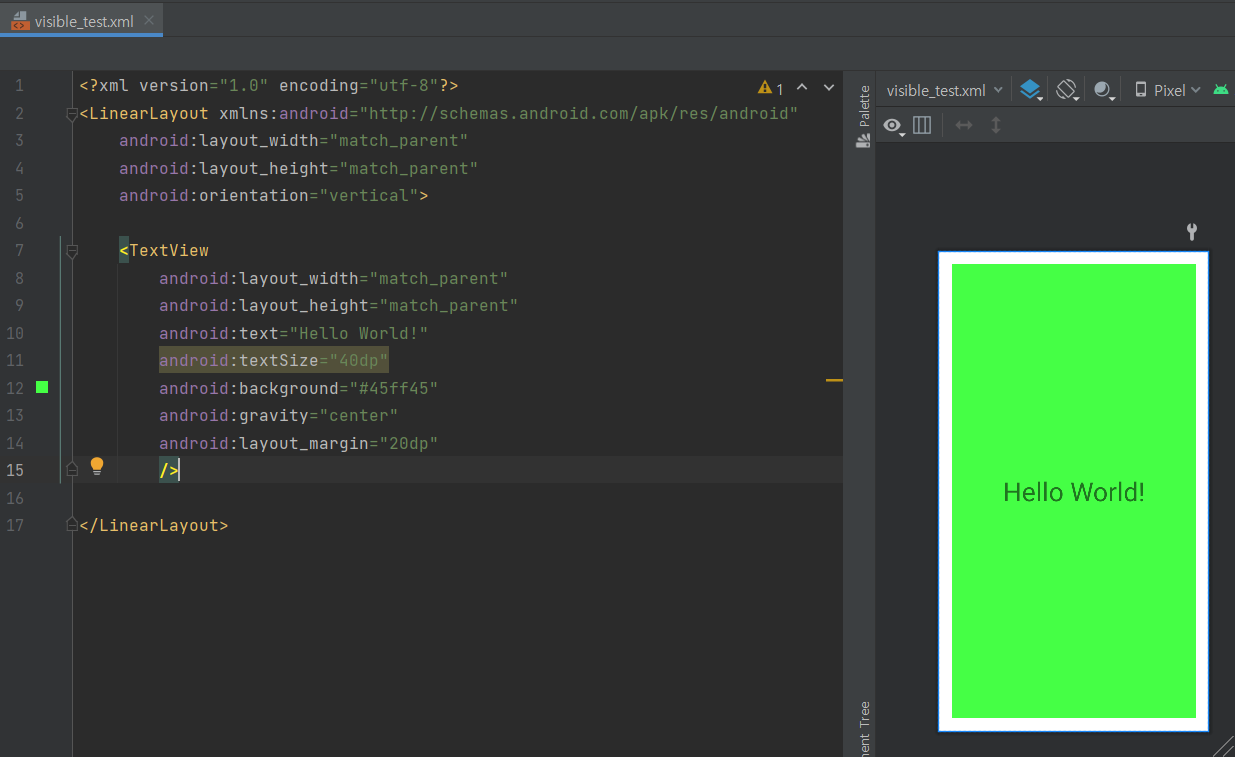Click the android:layout_margin="20dp" line
The height and width of the screenshot is (757, 1235).
click(299, 443)
